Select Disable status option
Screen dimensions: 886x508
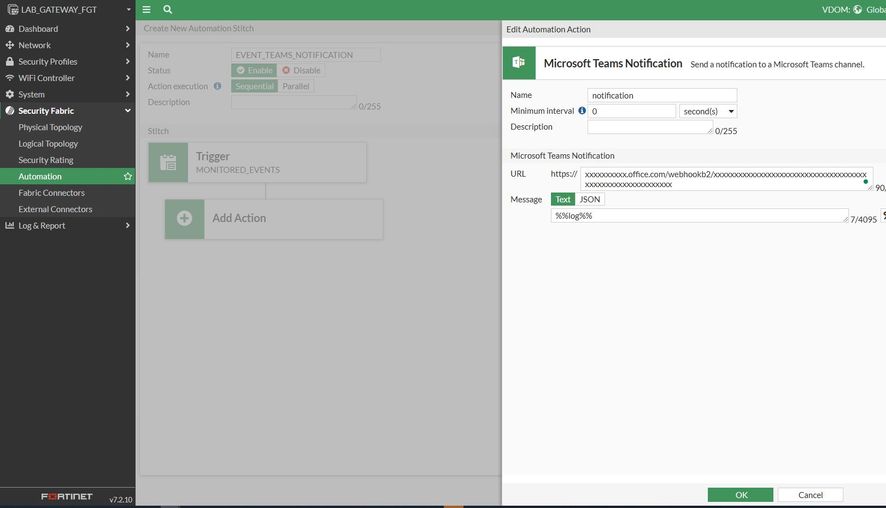click(x=301, y=71)
